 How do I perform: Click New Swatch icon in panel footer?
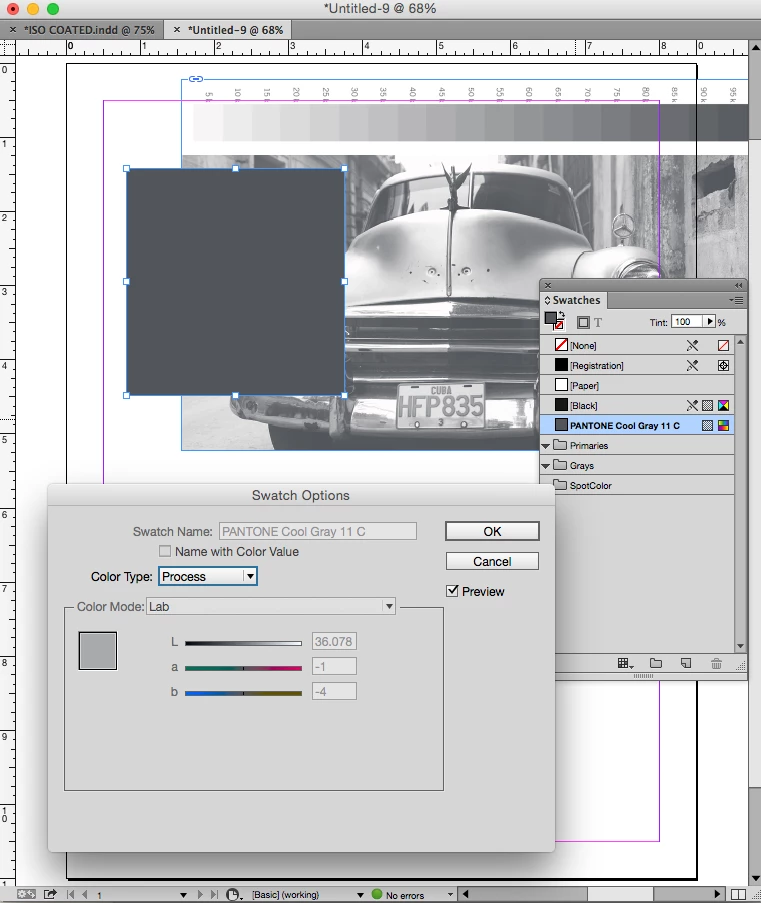(686, 663)
